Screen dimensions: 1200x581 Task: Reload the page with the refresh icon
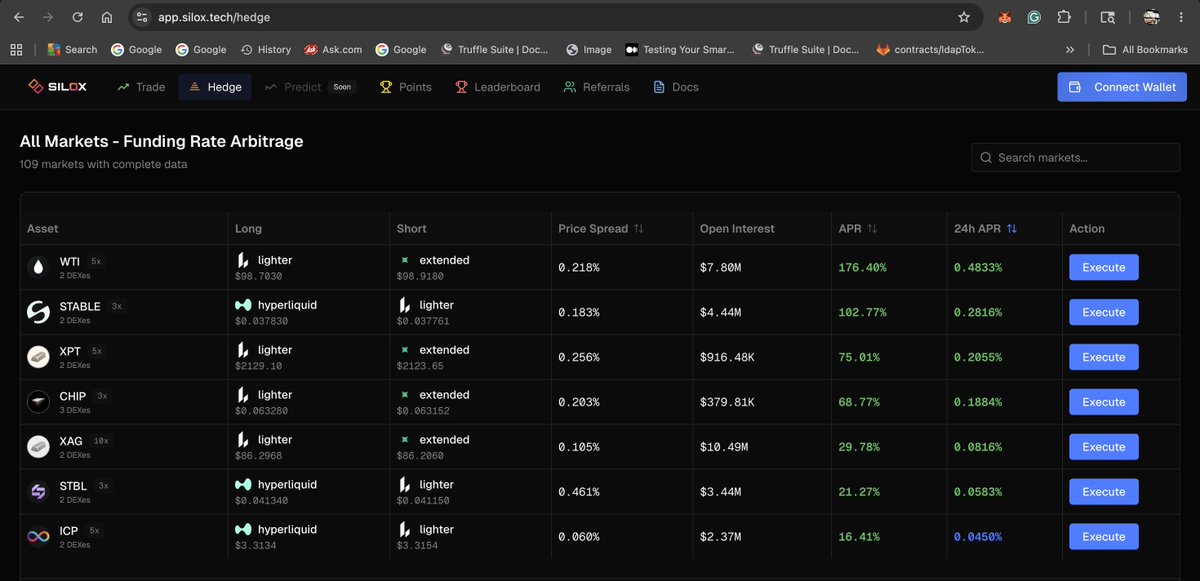tap(78, 17)
